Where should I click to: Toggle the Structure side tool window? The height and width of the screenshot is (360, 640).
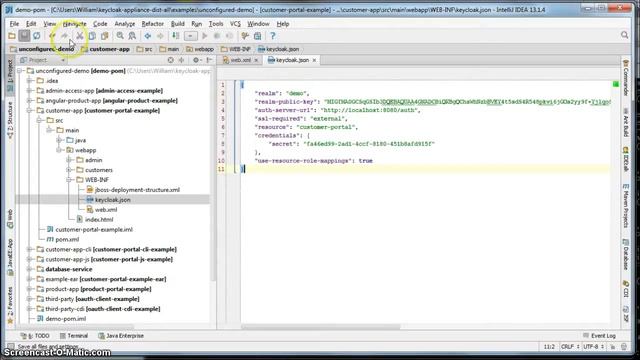tap(10, 120)
